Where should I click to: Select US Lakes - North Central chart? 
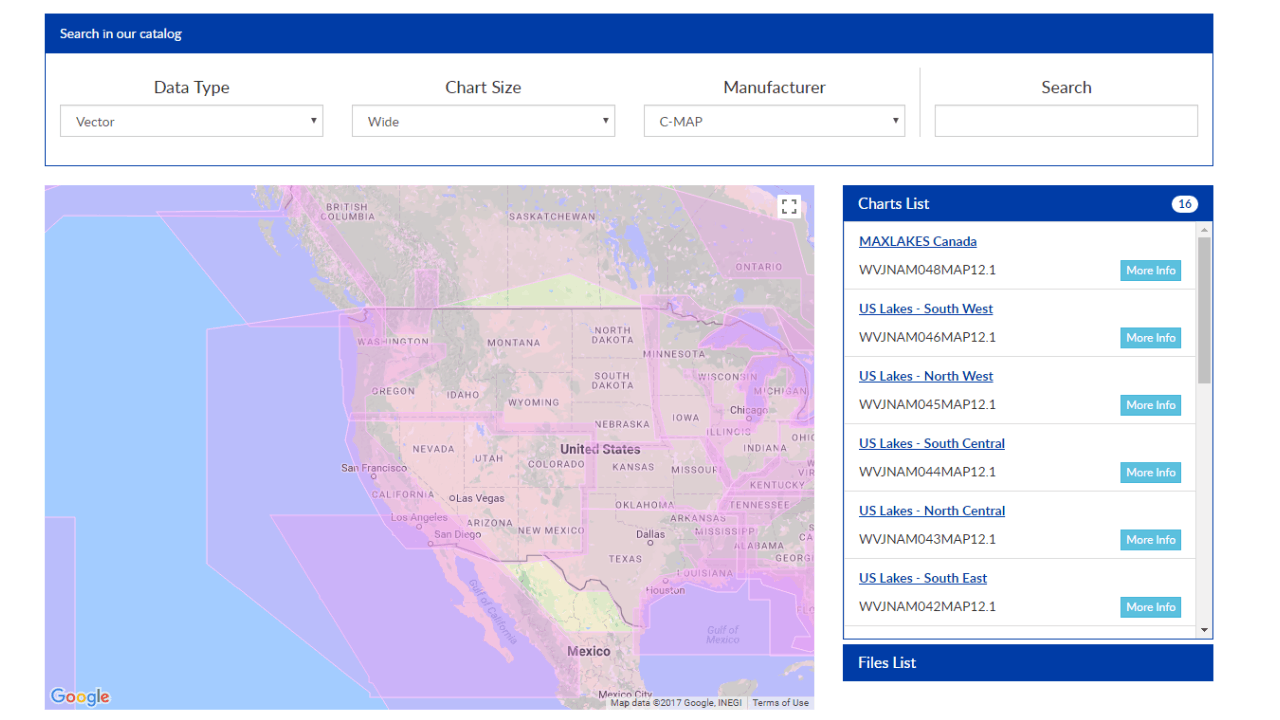point(931,510)
